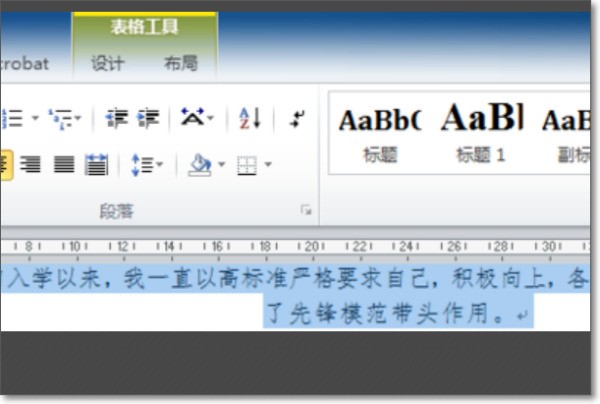Sort the selection with the A-Z button
600x404 pixels.
click(x=249, y=119)
